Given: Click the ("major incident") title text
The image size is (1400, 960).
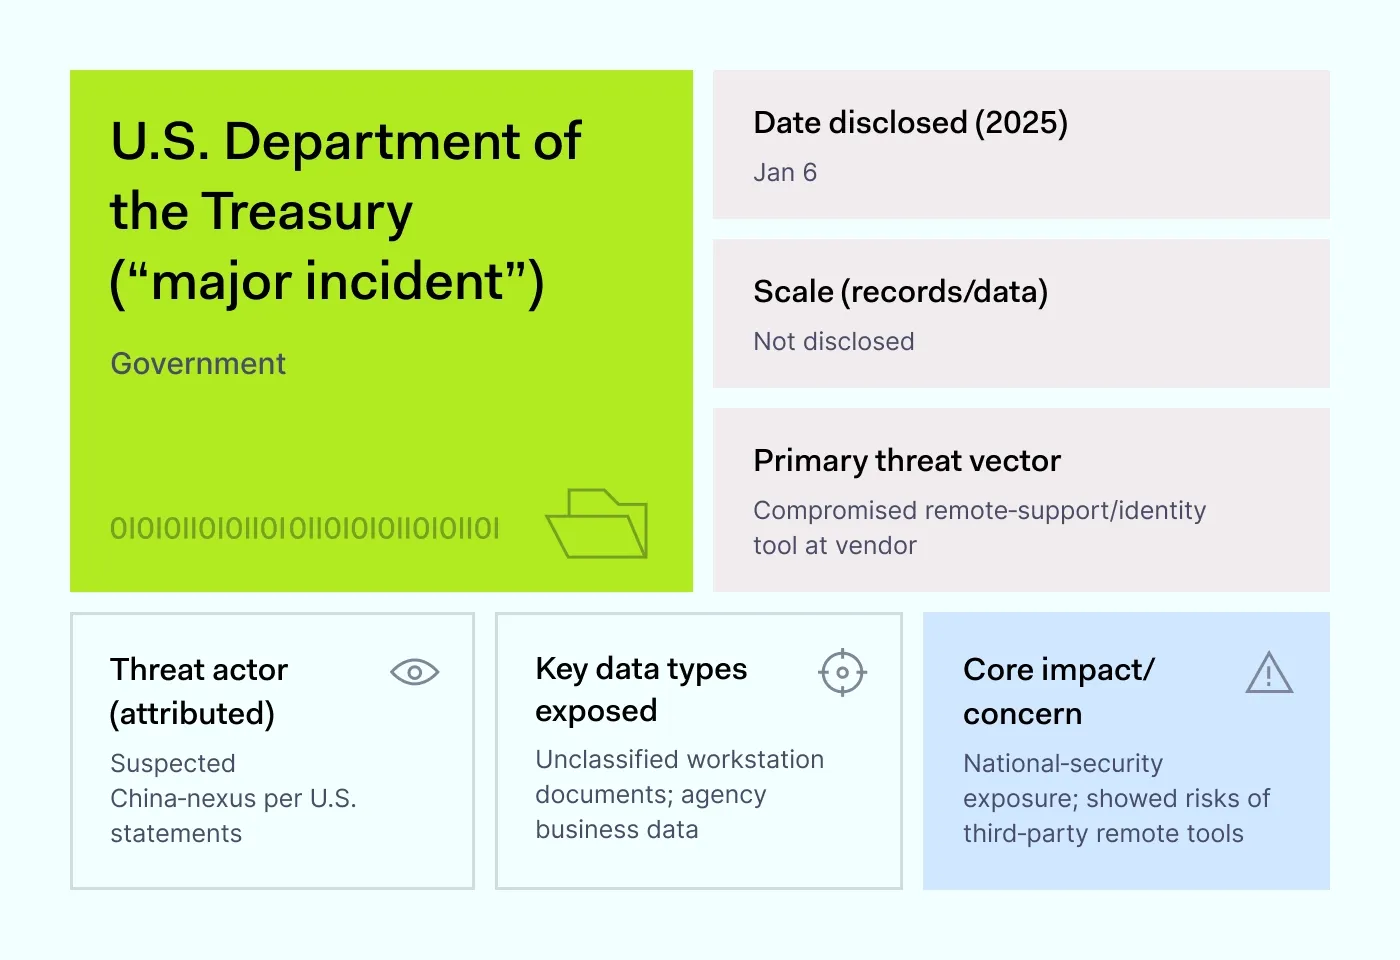Looking at the screenshot, I should pos(326,281).
